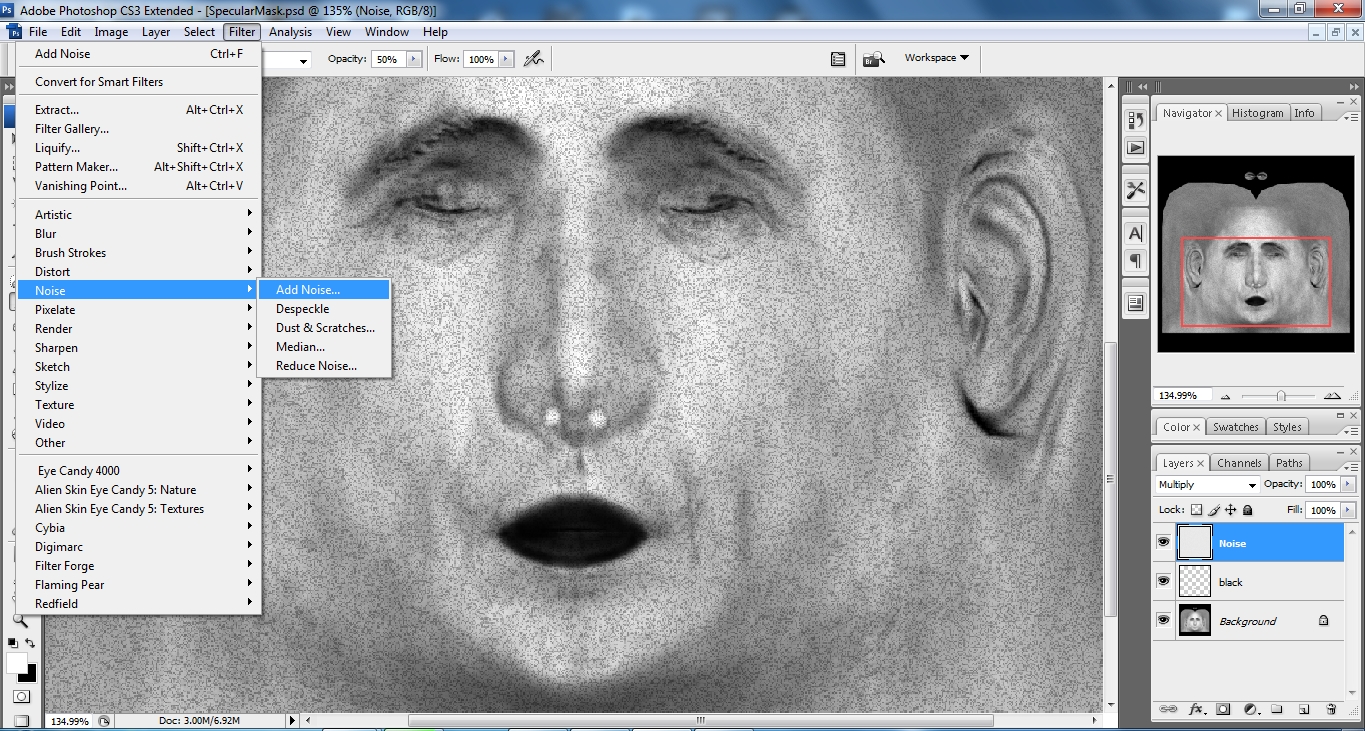Image resolution: width=1365 pixels, height=731 pixels.
Task: Swap foreground and background colors
Action: point(30,643)
